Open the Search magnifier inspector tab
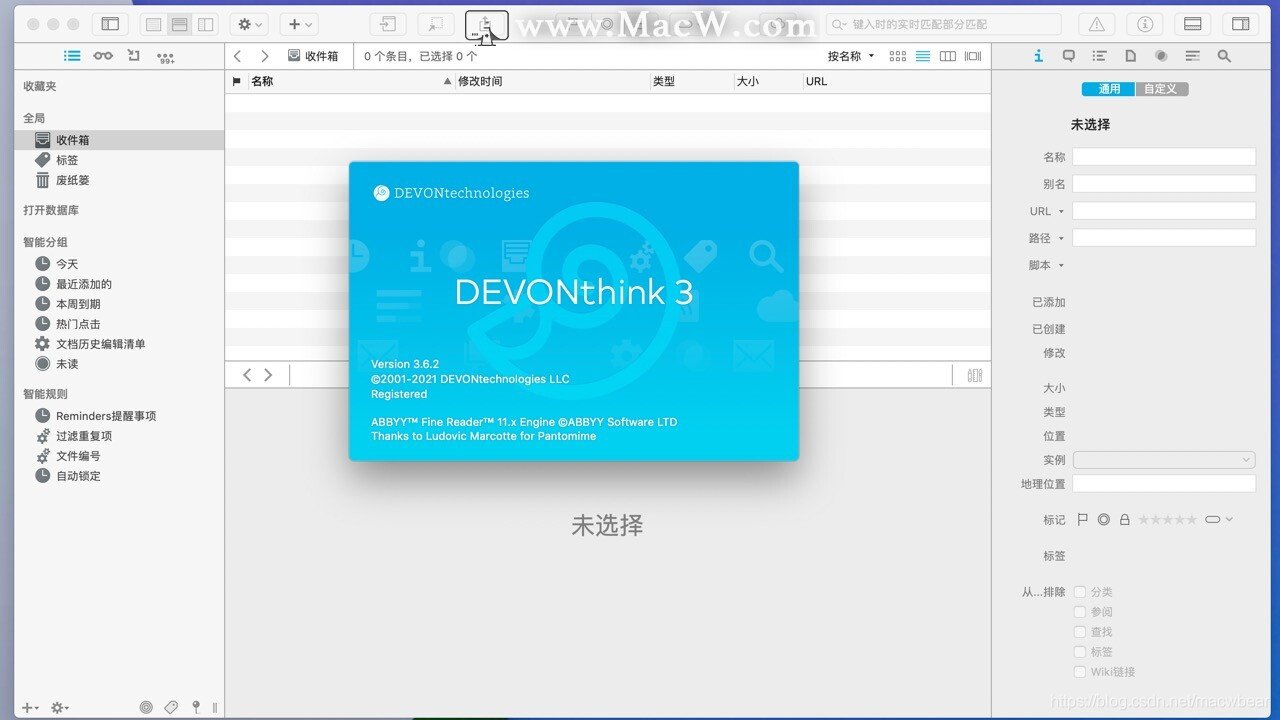The width and height of the screenshot is (1280, 720). pyautogui.click(x=1224, y=56)
